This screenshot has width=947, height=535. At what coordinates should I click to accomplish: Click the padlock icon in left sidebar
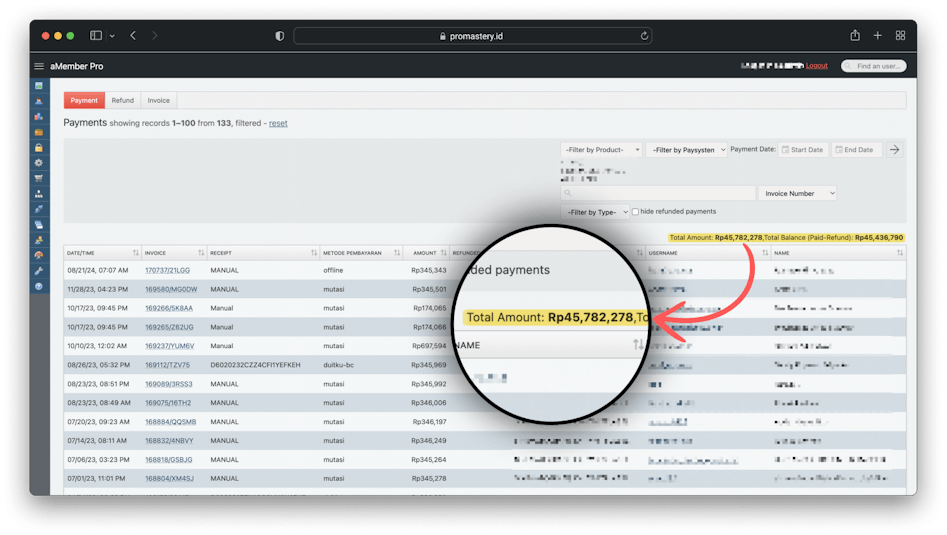tap(39, 147)
